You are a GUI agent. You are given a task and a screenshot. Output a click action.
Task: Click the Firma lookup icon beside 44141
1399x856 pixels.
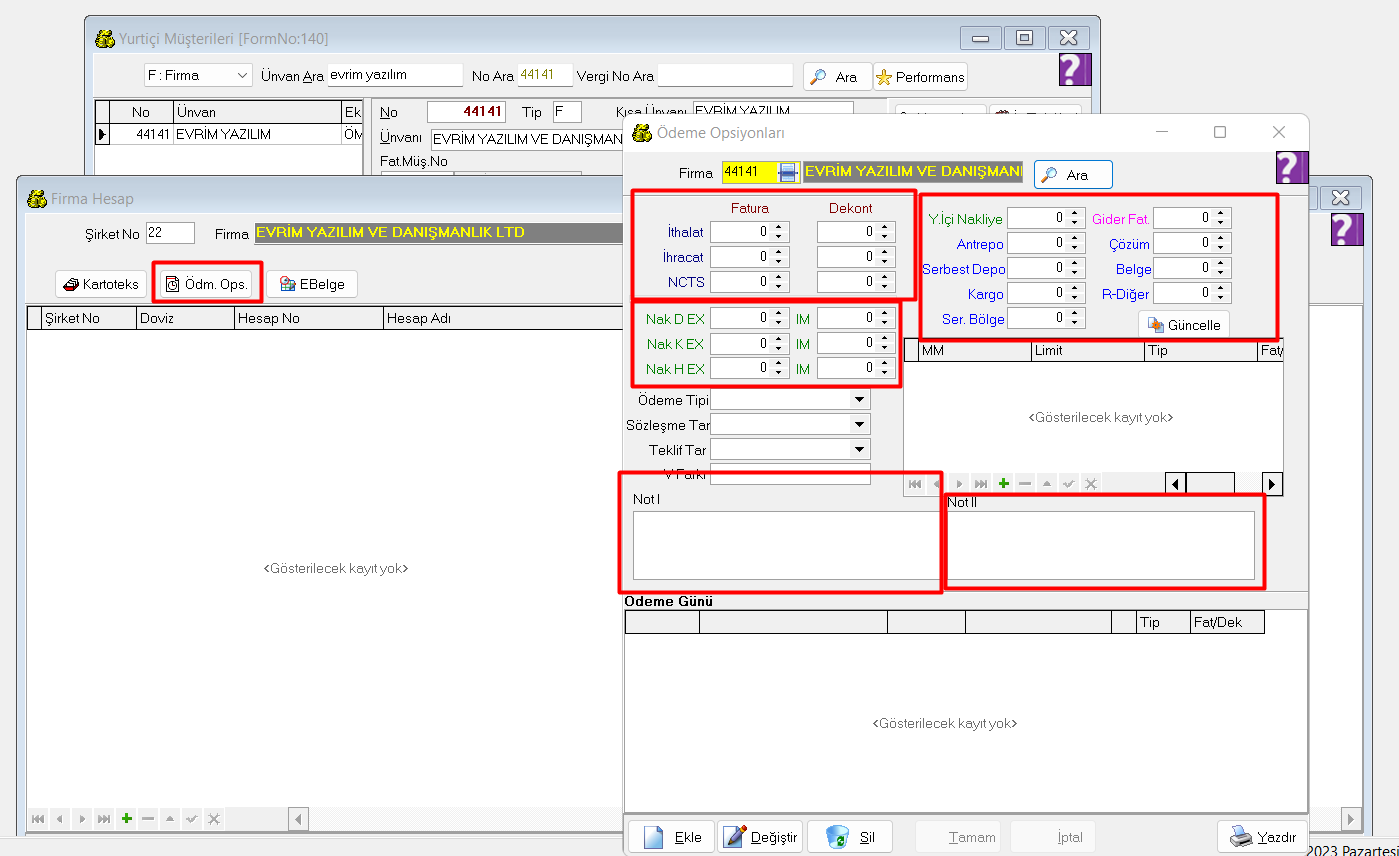[x=789, y=172]
